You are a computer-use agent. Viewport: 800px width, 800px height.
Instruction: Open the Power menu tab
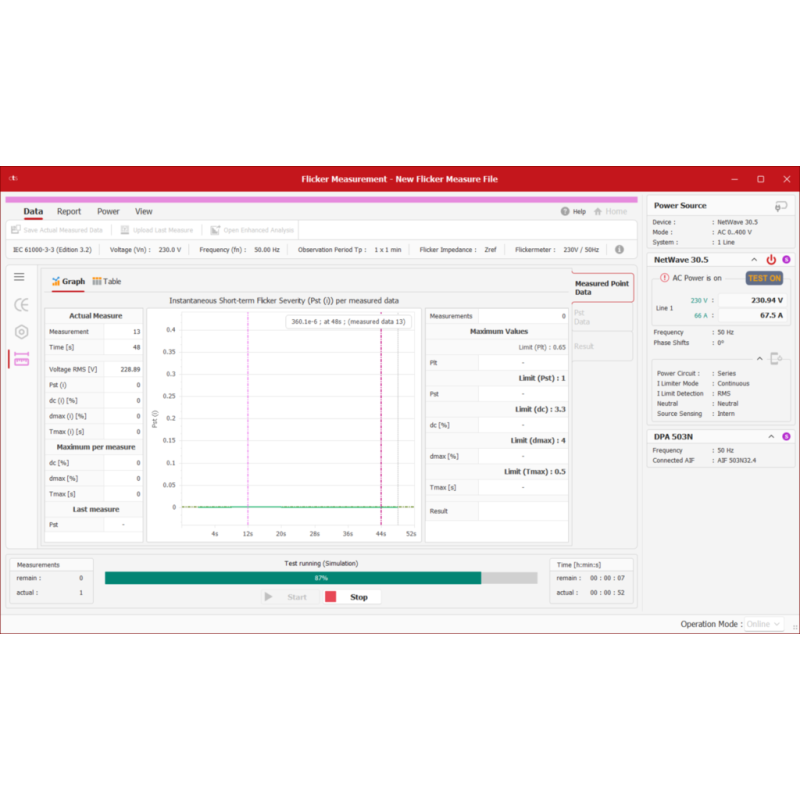coord(108,212)
